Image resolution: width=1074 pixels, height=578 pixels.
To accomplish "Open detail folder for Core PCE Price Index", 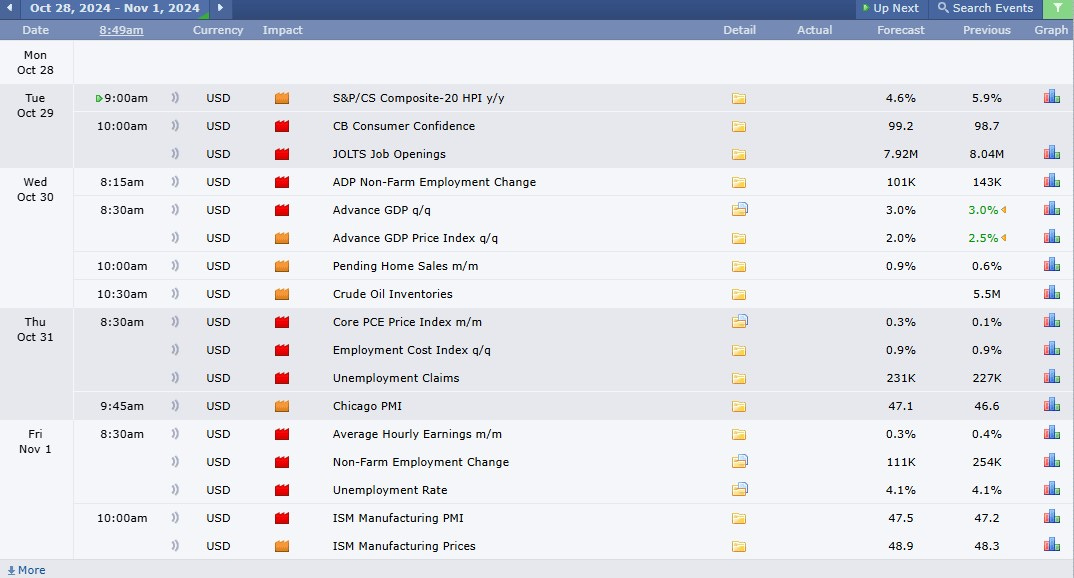I will tap(739, 321).
